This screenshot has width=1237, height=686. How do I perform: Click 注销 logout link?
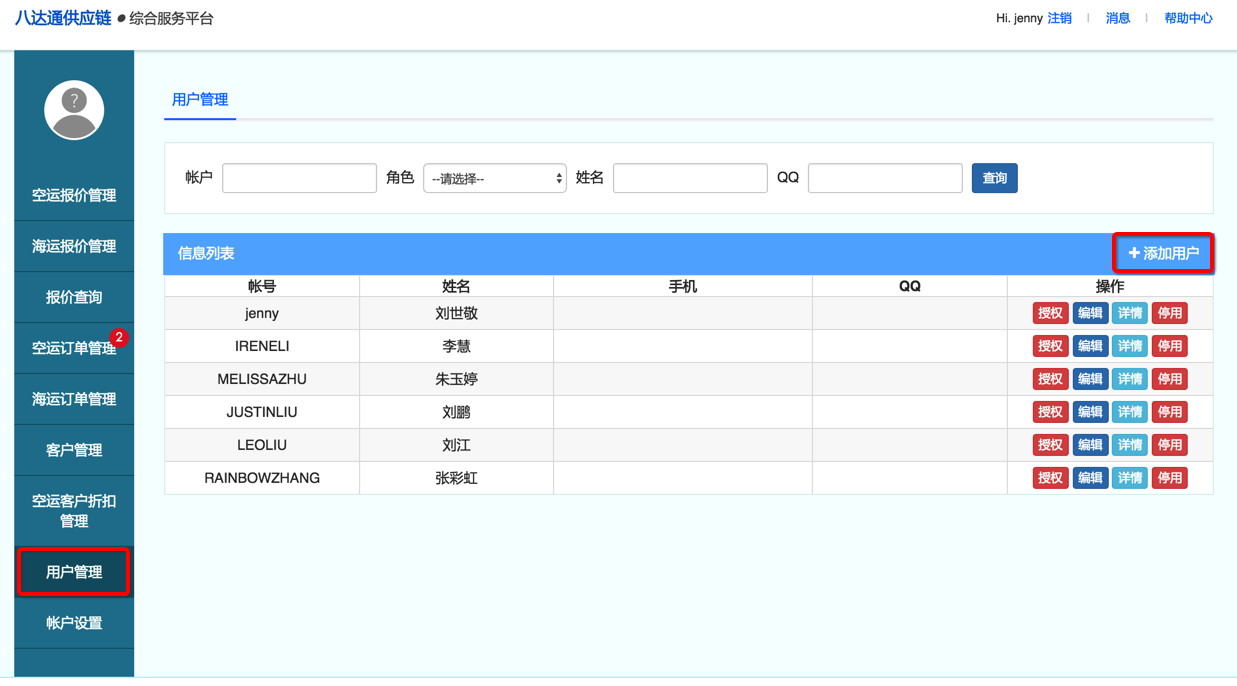pyautogui.click(x=1059, y=18)
